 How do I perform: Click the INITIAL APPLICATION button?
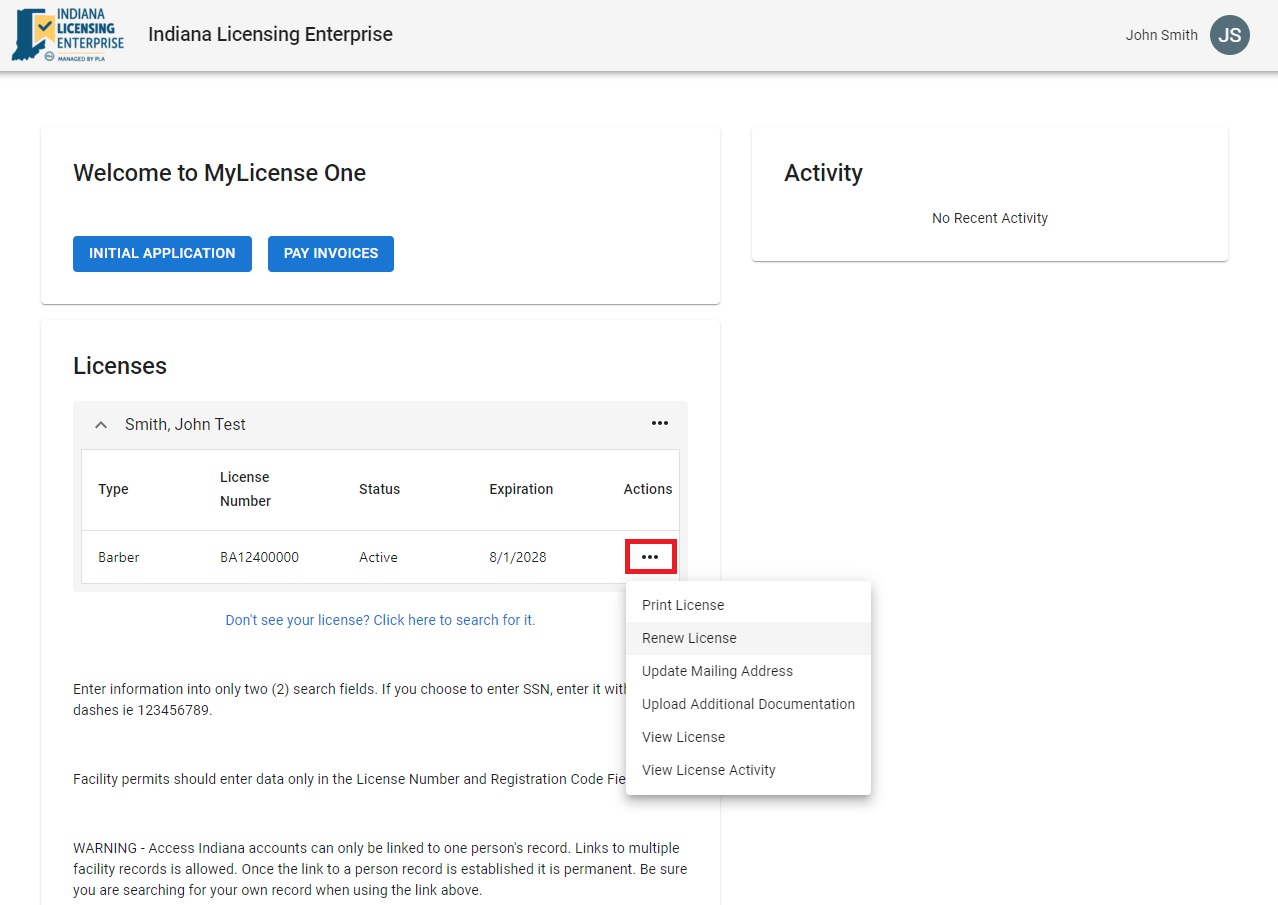pyautogui.click(x=162, y=254)
